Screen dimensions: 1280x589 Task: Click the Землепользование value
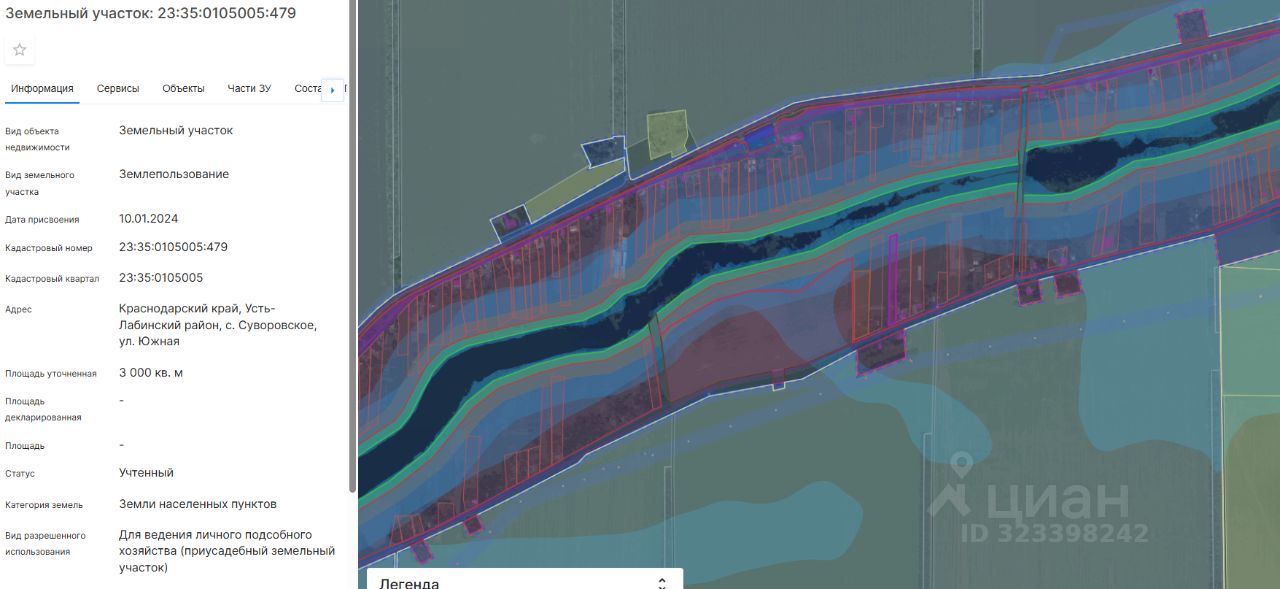174,174
